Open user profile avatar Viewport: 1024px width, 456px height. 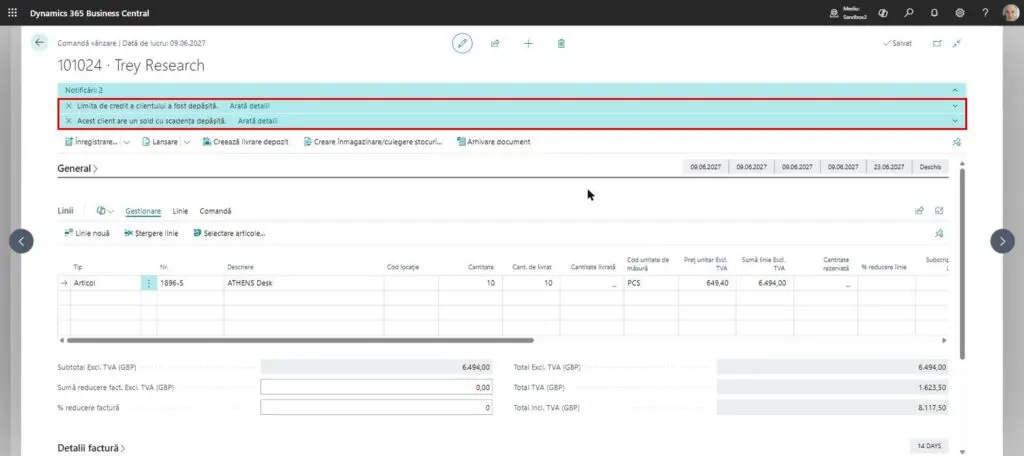tap(1010, 13)
